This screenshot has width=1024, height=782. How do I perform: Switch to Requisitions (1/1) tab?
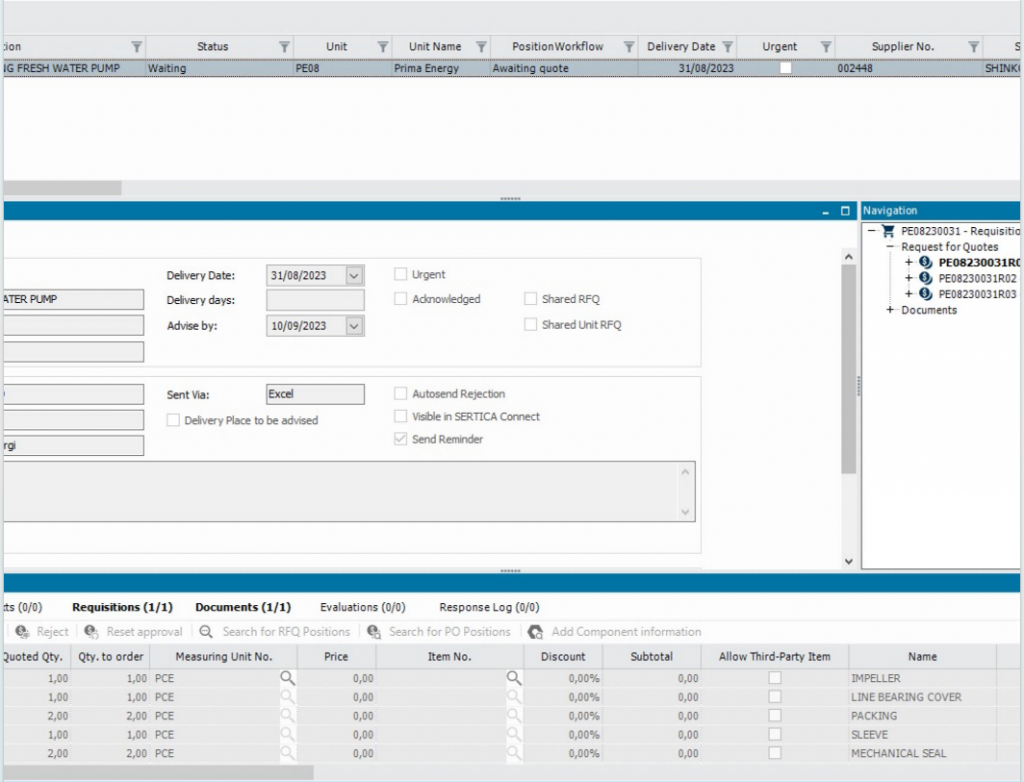pyautogui.click(x=122, y=608)
